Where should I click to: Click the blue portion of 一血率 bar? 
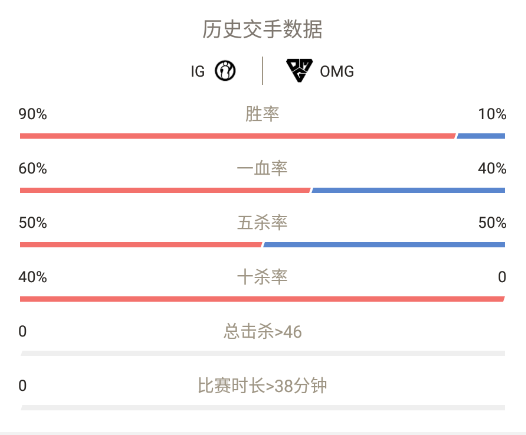(408, 191)
